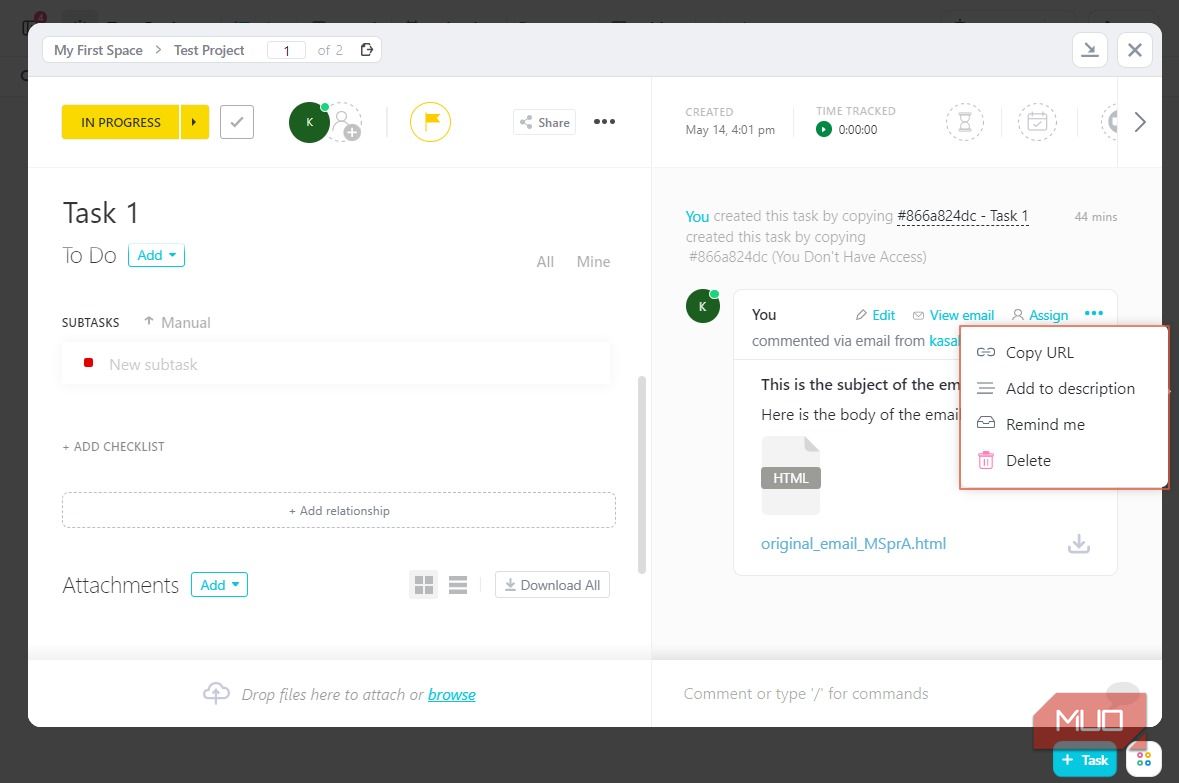
Task: Switch attachments to list view
Action: 458,584
